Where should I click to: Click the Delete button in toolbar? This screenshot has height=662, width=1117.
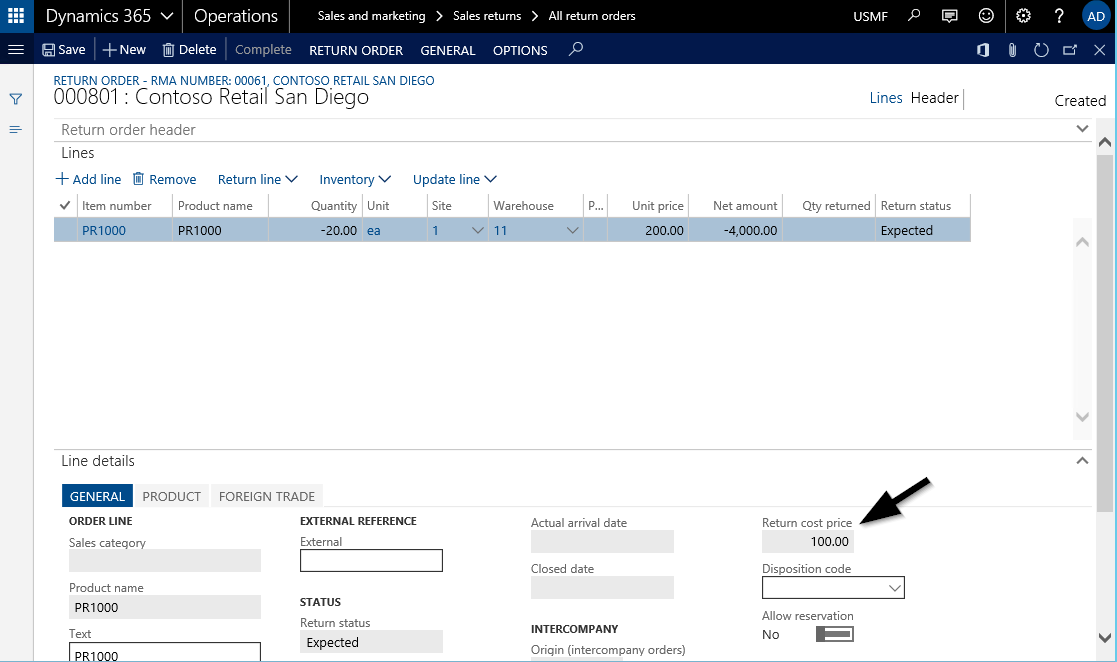click(x=189, y=50)
